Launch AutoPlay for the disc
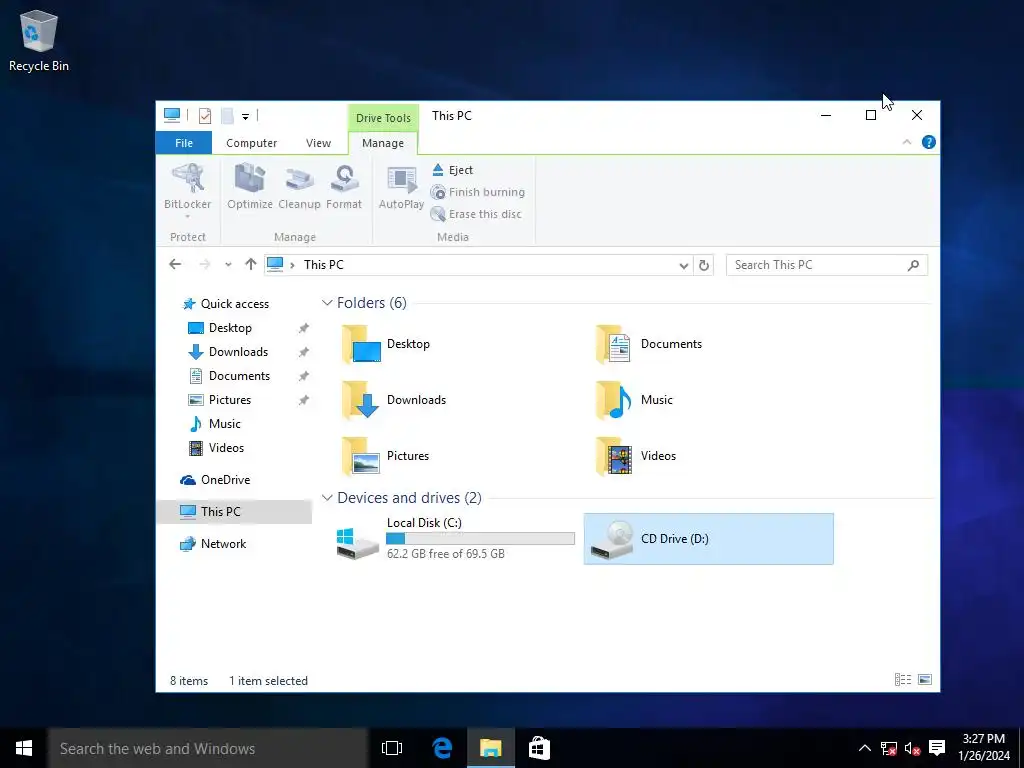This screenshot has height=768, width=1024. pos(401,187)
